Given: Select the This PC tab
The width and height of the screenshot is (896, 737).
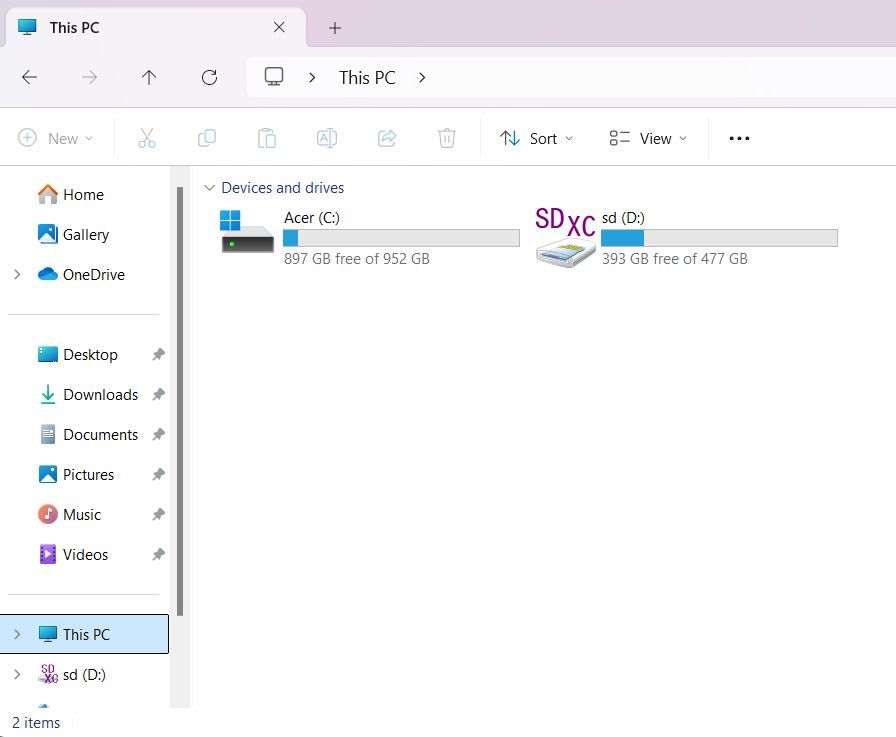Looking at the screenshot, I should pos(155,27).
